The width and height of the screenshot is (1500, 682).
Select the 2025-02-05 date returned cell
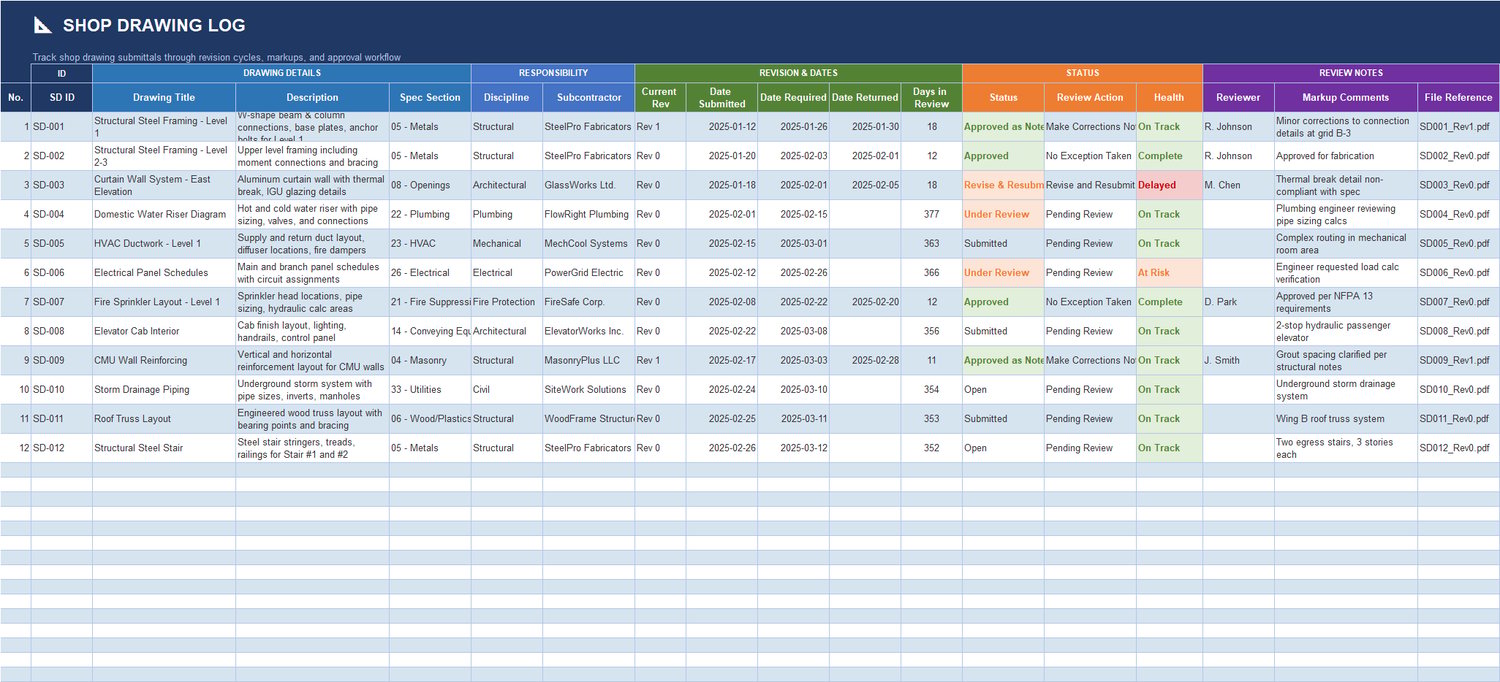tap(865, 185)
